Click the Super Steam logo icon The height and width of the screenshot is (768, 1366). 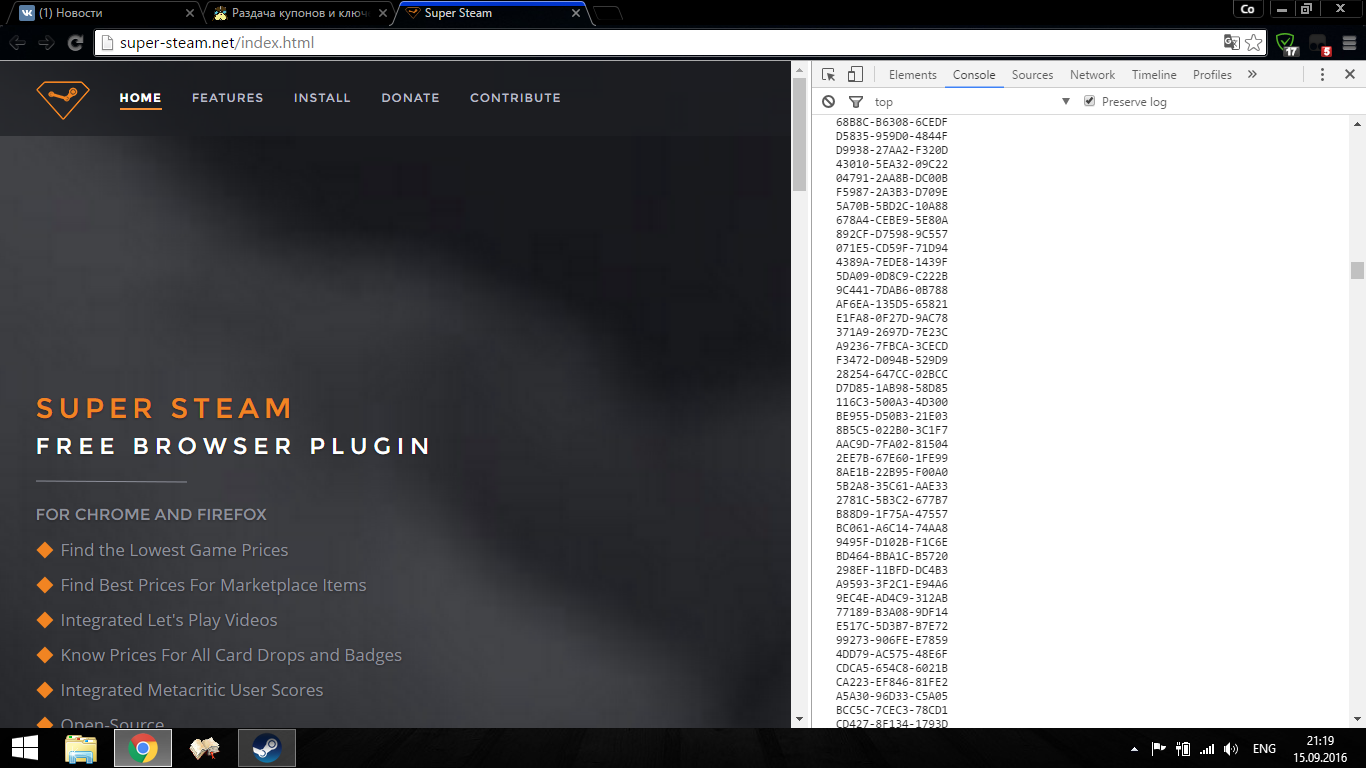[63, 99]
